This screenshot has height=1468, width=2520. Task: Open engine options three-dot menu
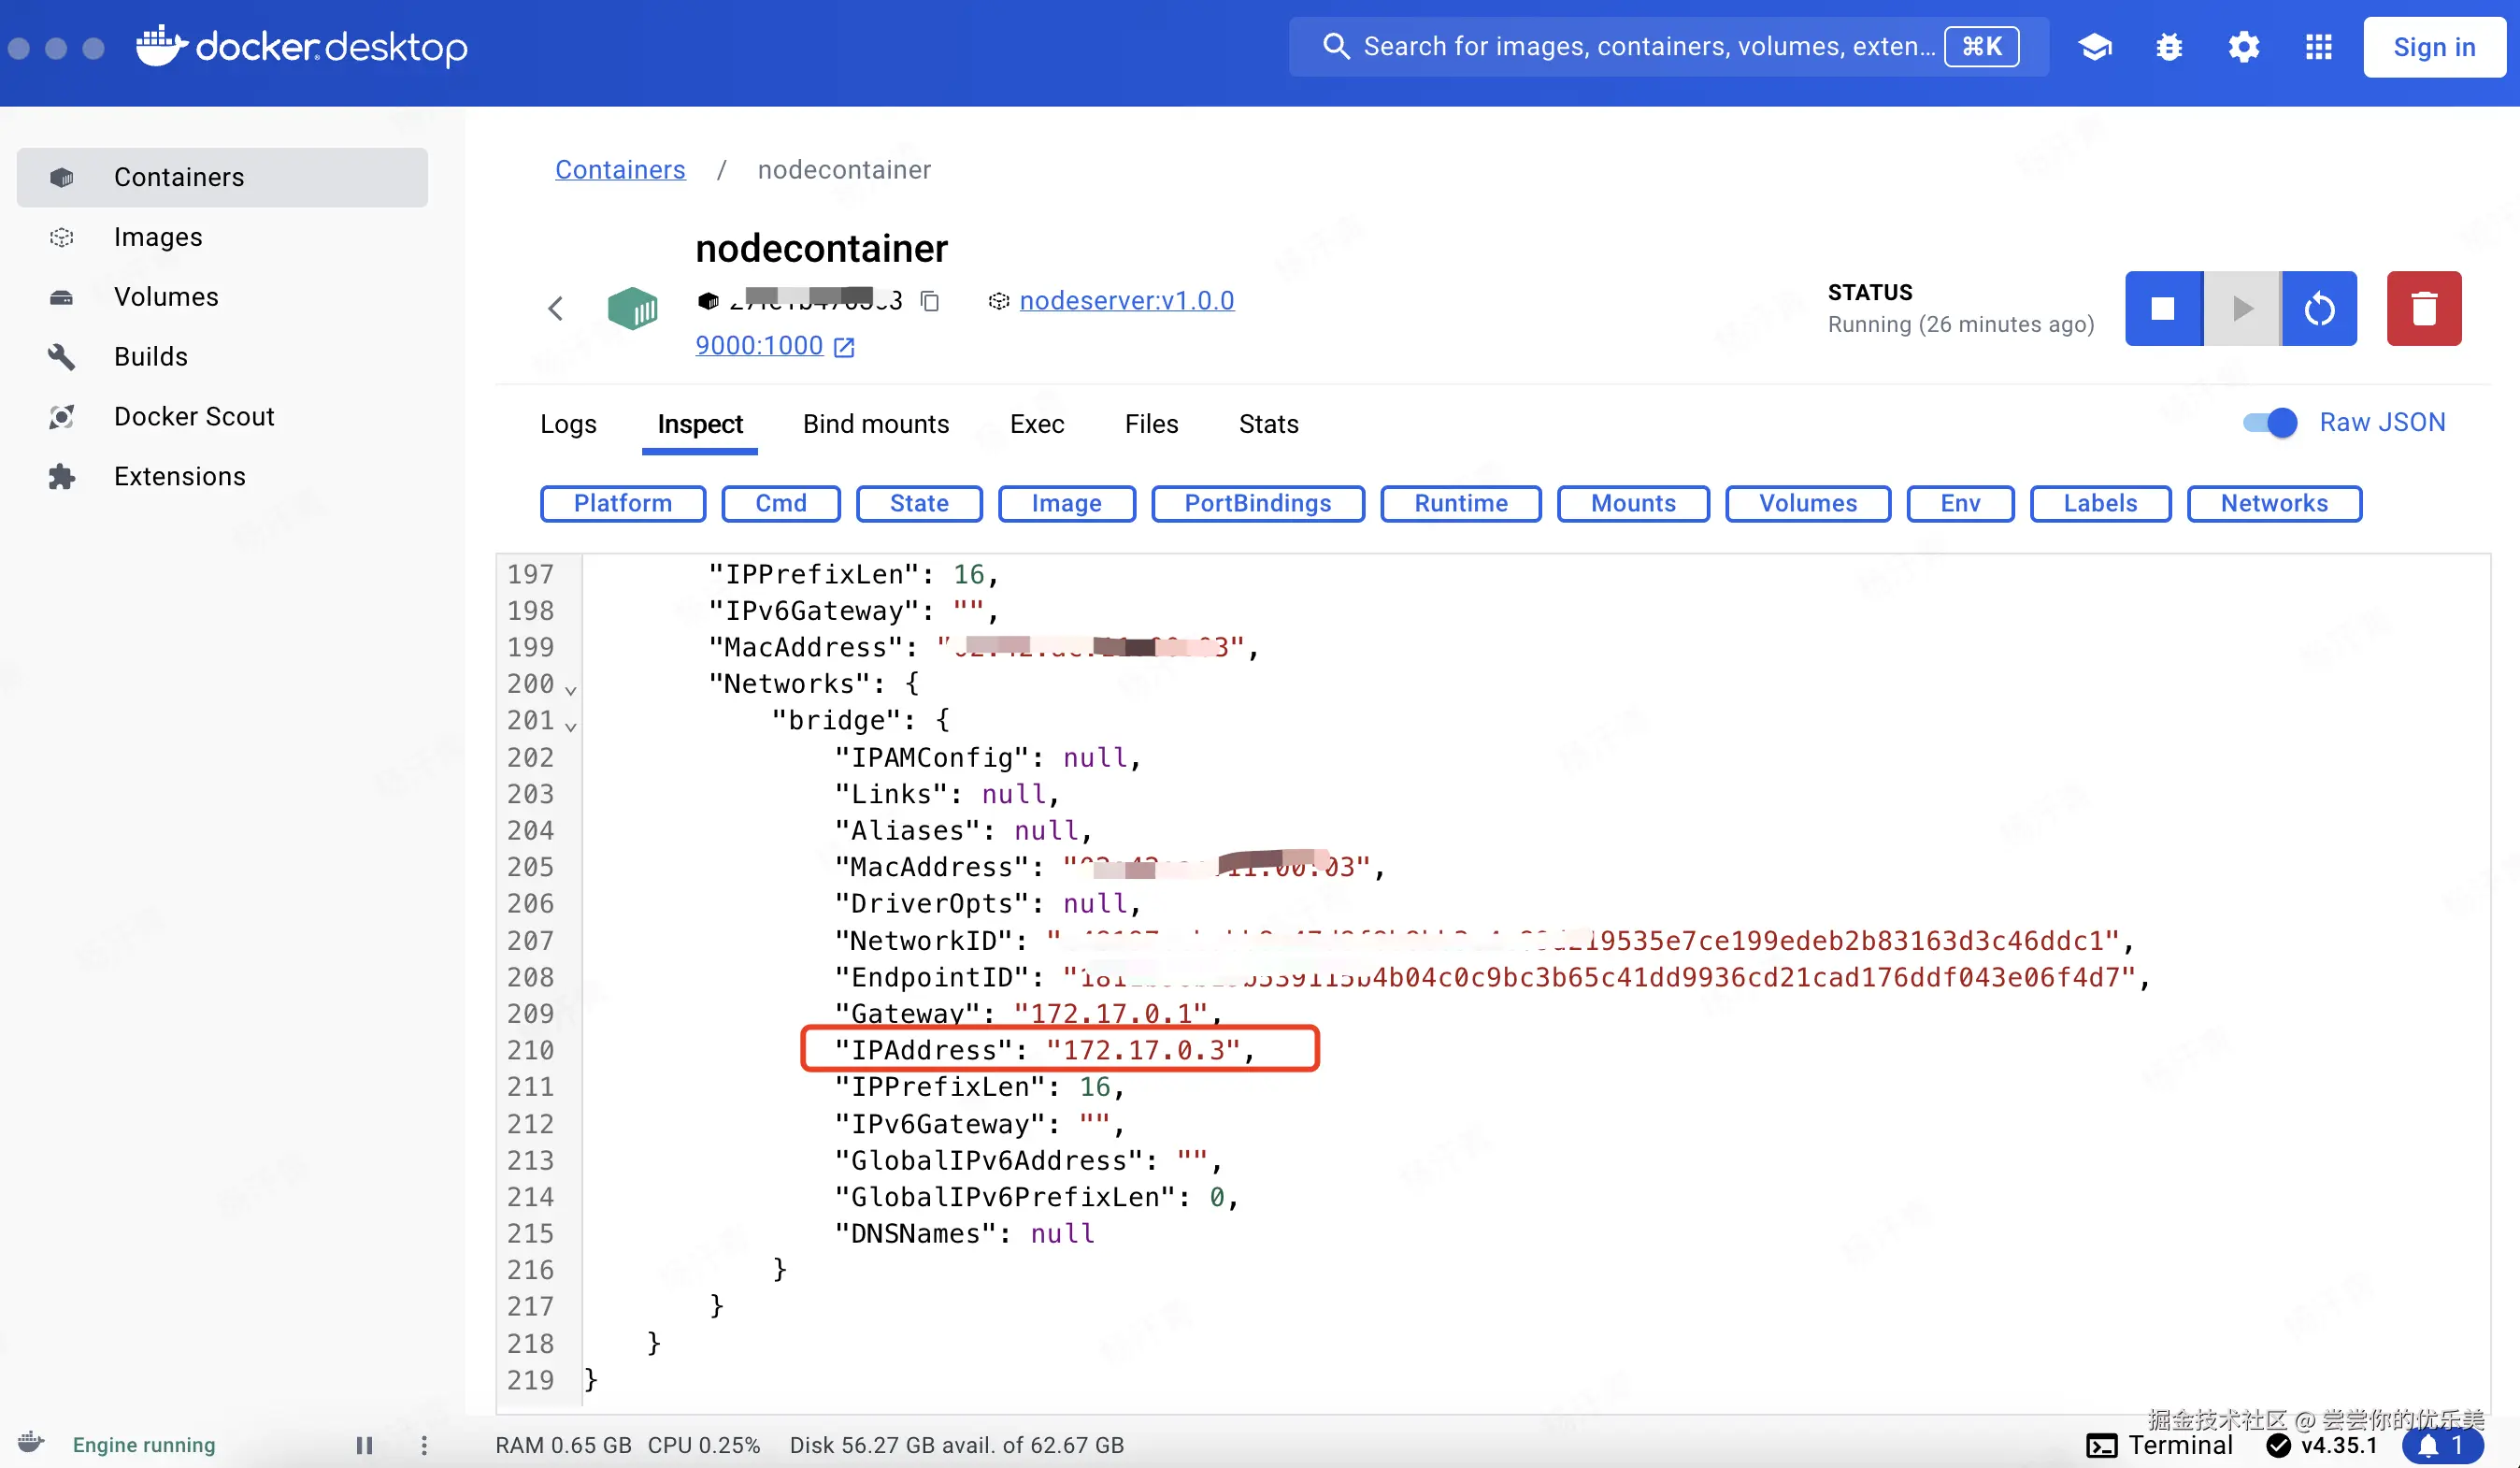click(424, 1445)
